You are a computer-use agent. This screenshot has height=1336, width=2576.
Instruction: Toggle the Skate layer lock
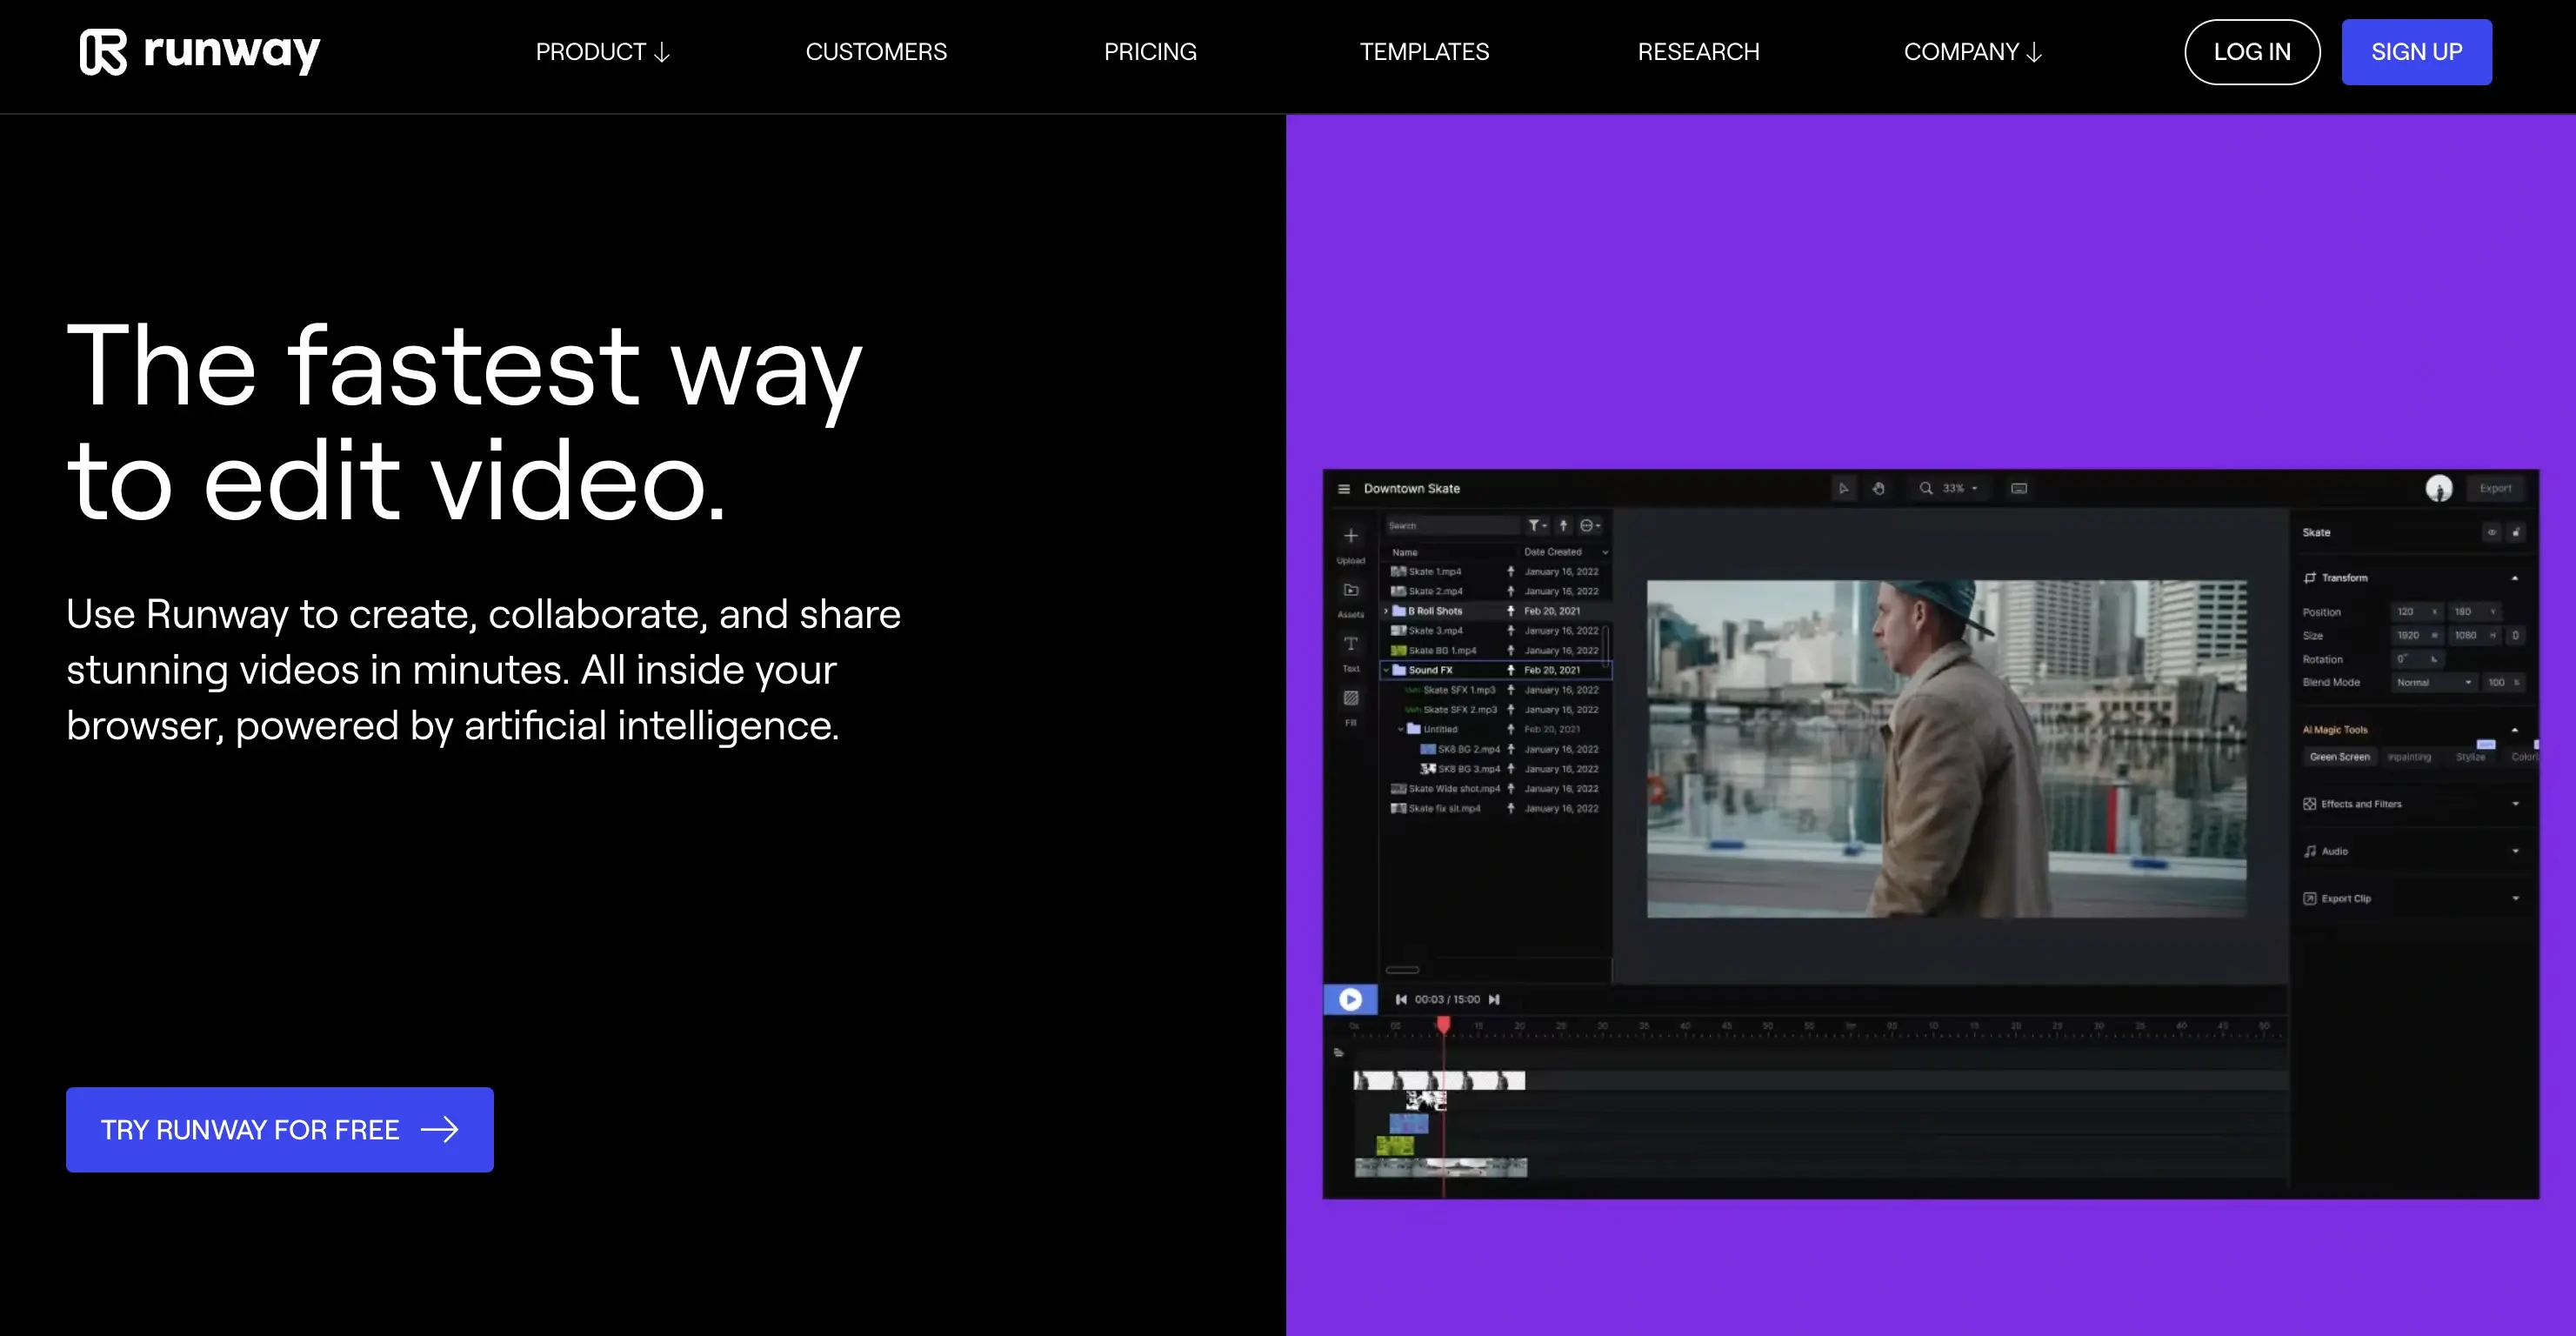(2516, 533)
